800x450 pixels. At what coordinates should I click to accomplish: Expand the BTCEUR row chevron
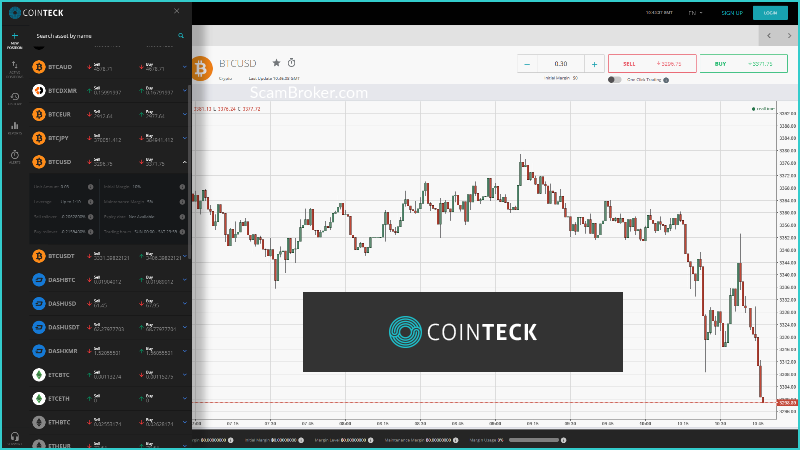pyautogui.click(x=185, y=114)
